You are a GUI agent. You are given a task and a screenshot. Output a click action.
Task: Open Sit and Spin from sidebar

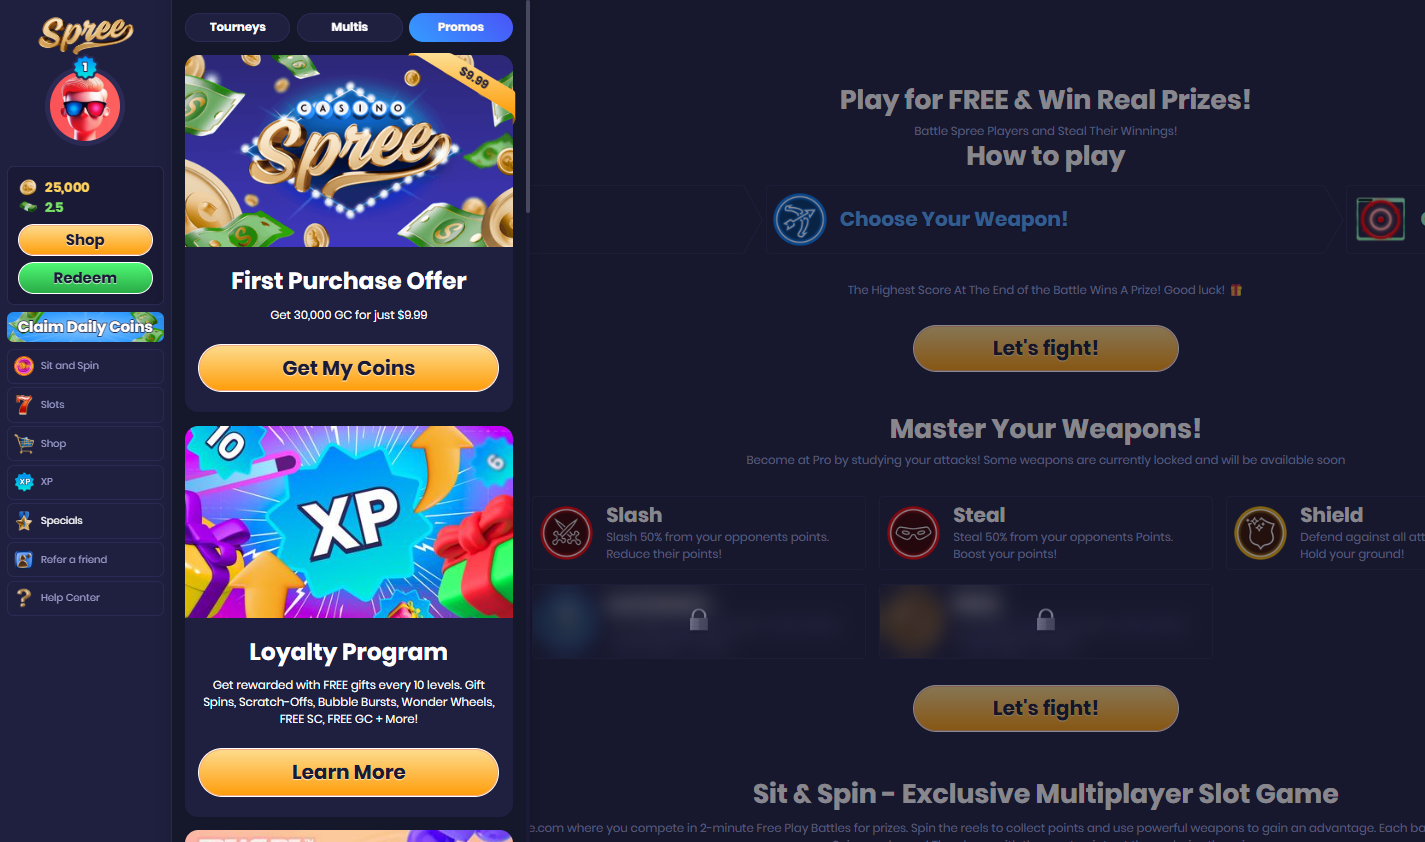click(85, 366)
